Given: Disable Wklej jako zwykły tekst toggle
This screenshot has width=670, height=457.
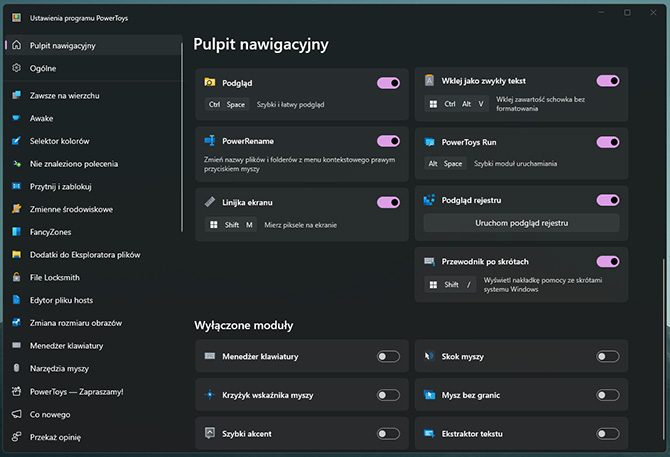Looking at the screenshot, I should tap(608, 81).
